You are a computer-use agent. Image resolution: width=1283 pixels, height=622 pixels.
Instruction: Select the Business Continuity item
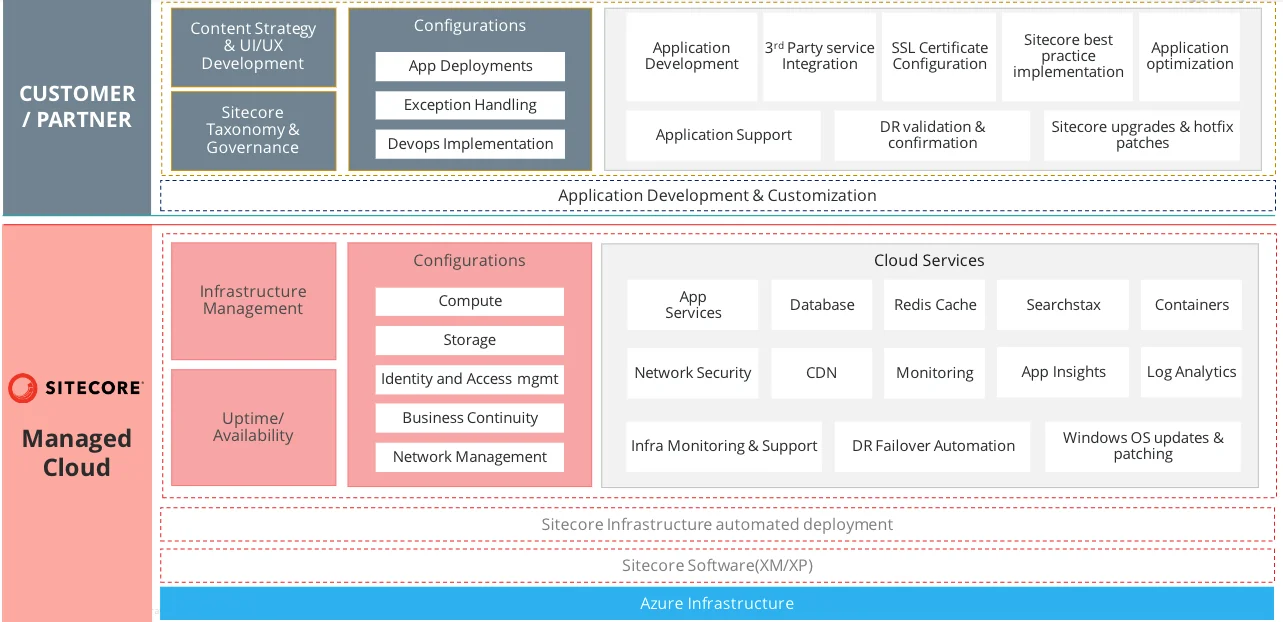(x=470, y=418)
